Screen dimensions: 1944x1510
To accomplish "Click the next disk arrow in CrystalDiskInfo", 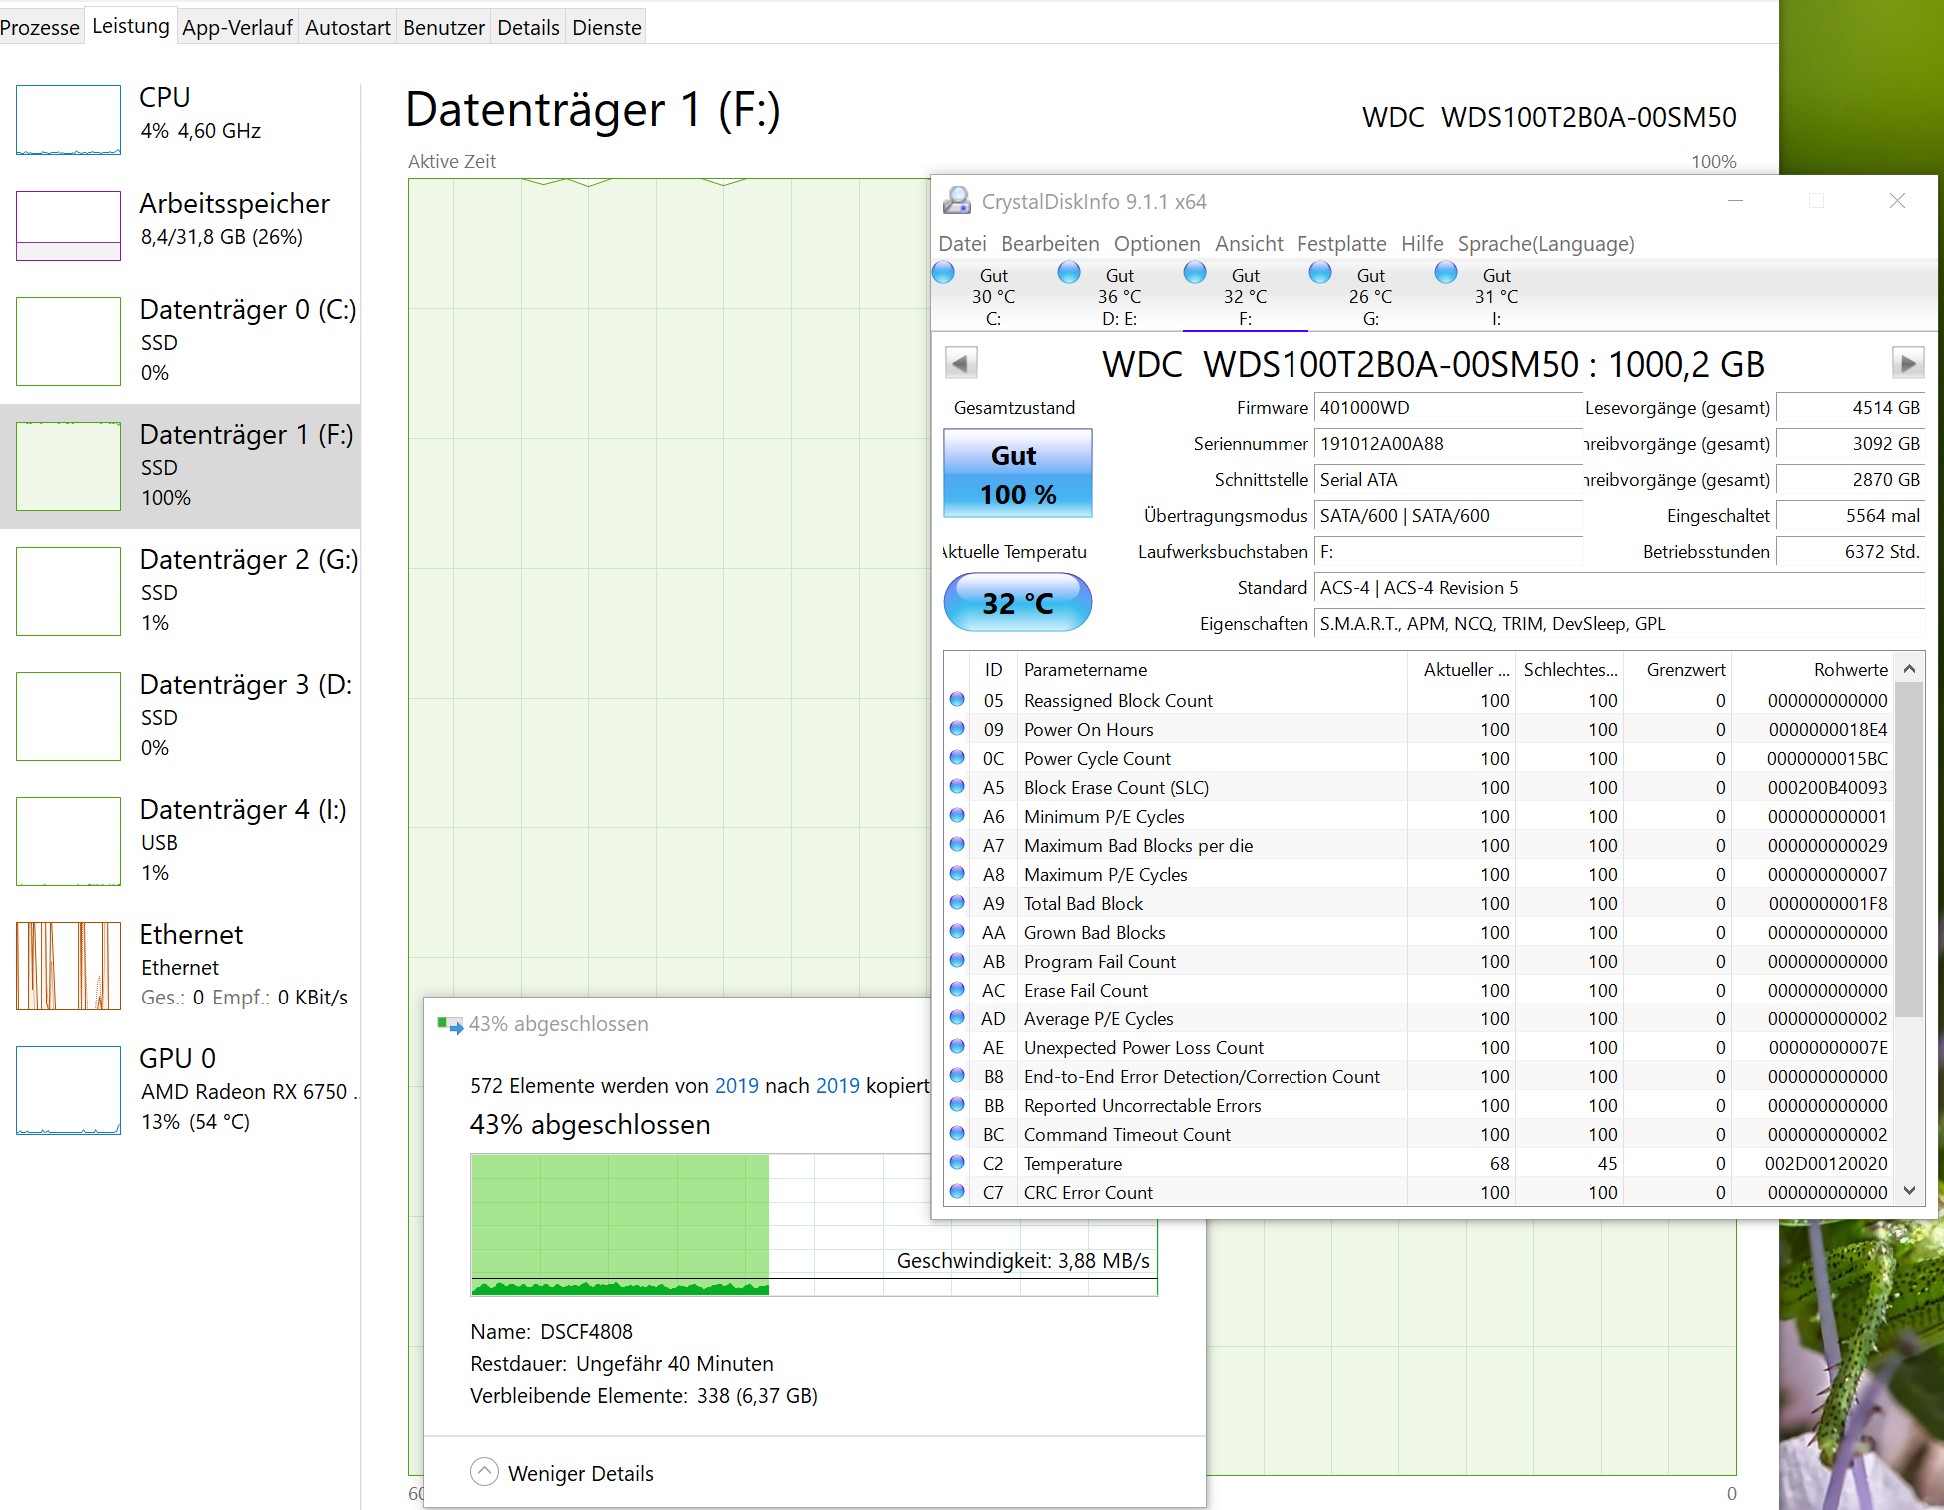I will click(1907, 363).
